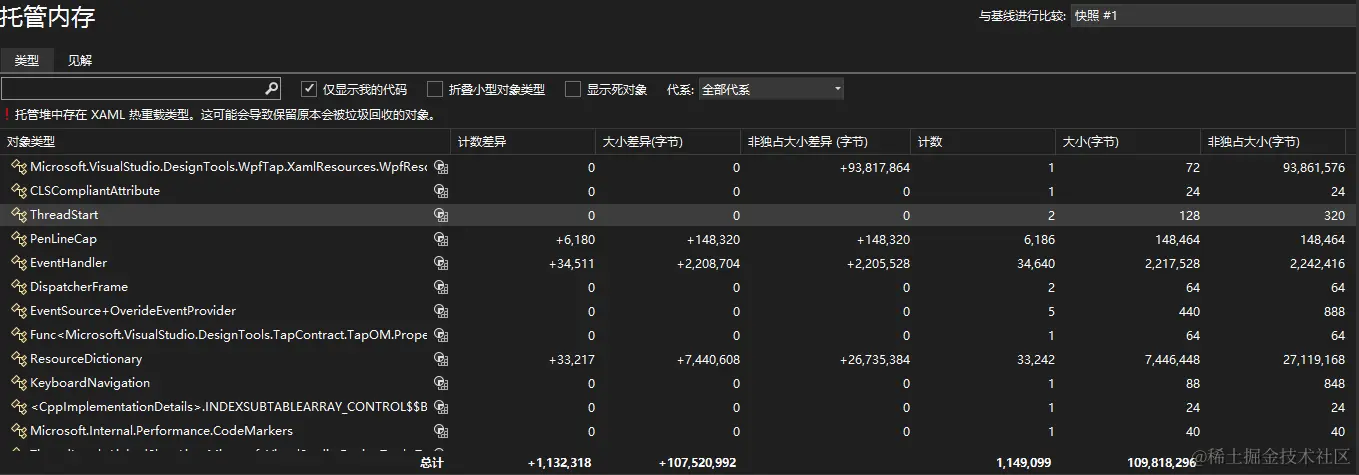This screenshot has height=475, width=1359.
Task: Click type icon of Func<Microsoft.VisualStudio row
Action: (x=18, y=335)
